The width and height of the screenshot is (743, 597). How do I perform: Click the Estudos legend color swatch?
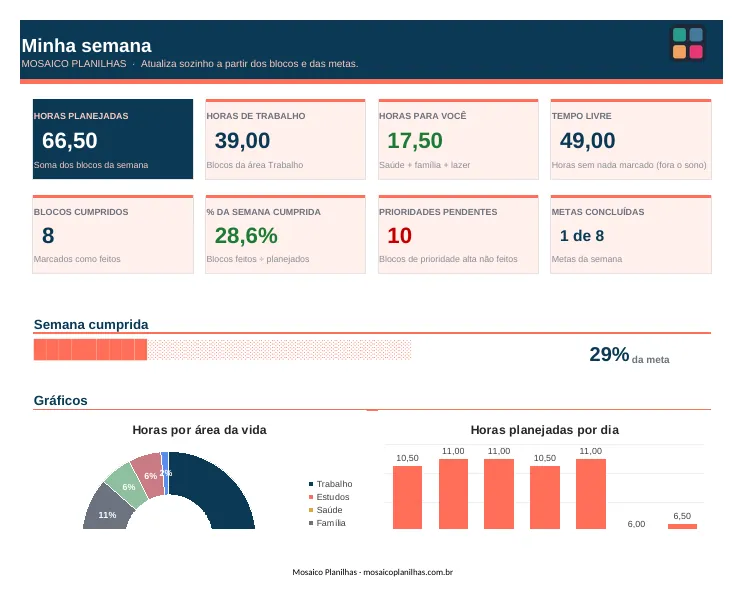[311, 497]
